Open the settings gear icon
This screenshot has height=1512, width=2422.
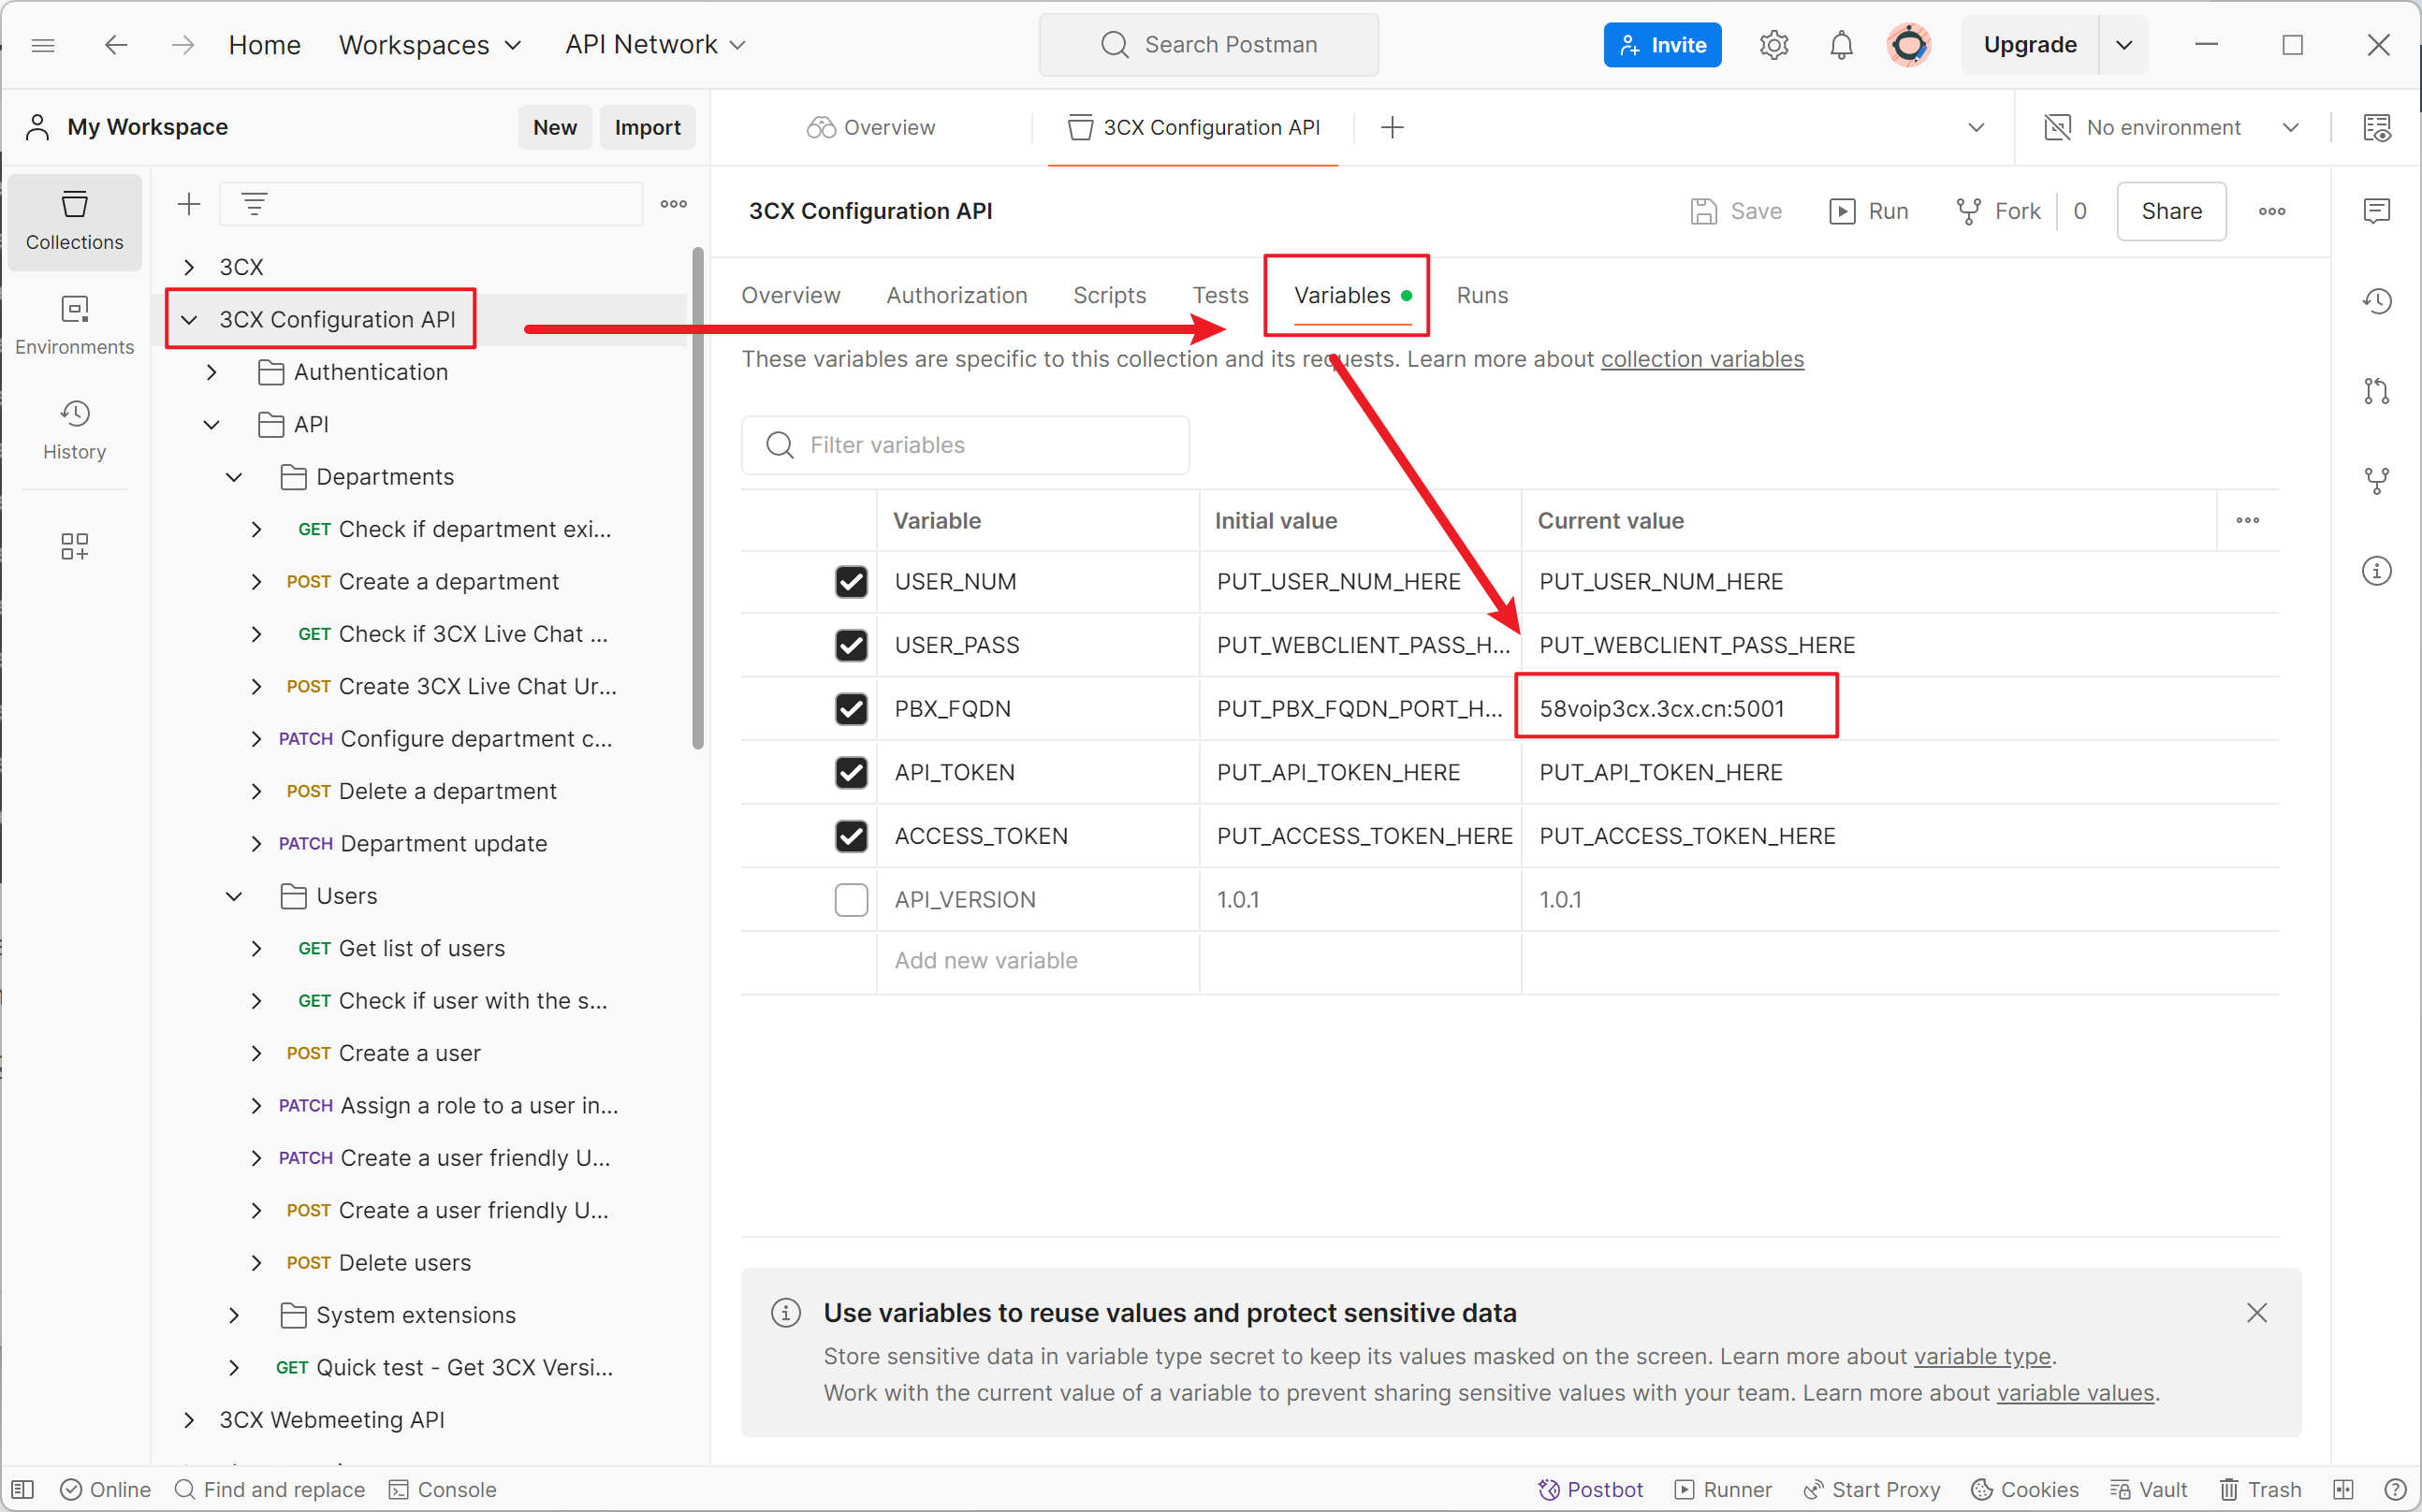[1774, 45]
